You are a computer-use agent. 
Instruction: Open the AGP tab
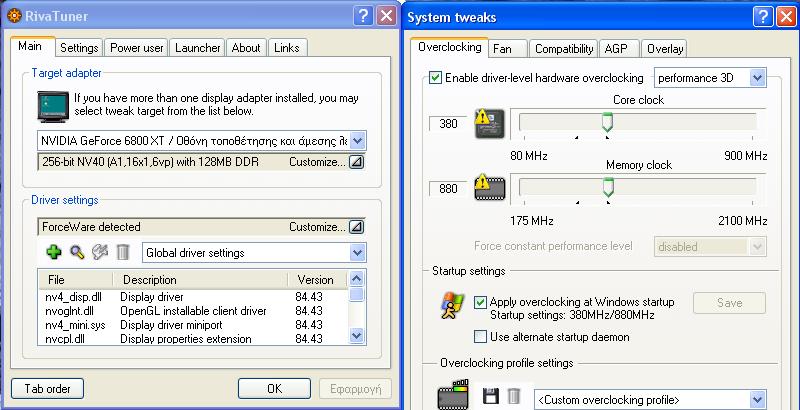tap(619, 48)
